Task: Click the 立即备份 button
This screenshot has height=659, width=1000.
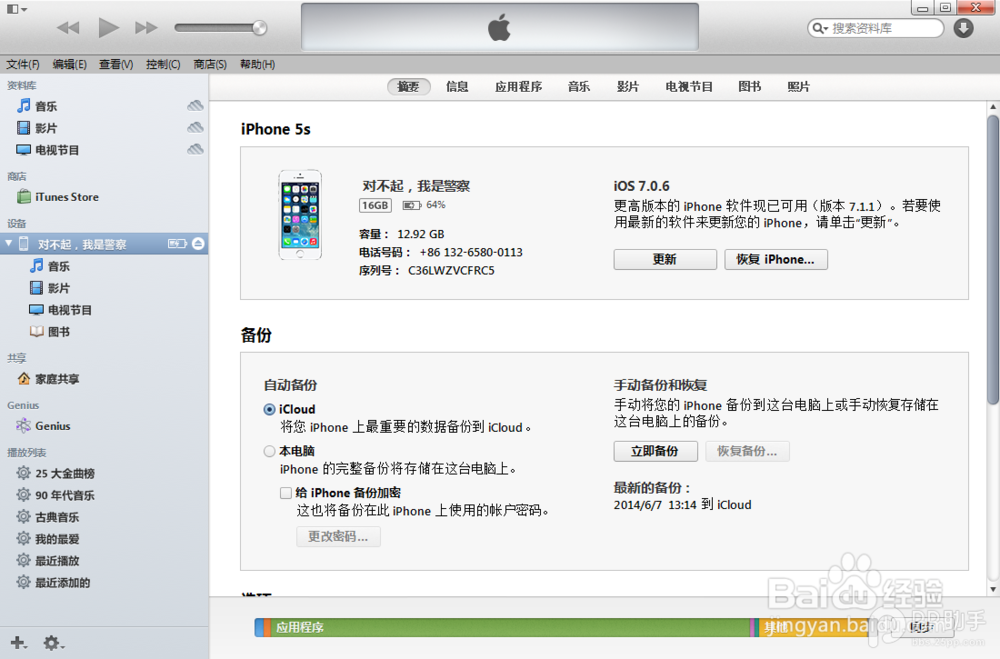Action: [655, 451]
